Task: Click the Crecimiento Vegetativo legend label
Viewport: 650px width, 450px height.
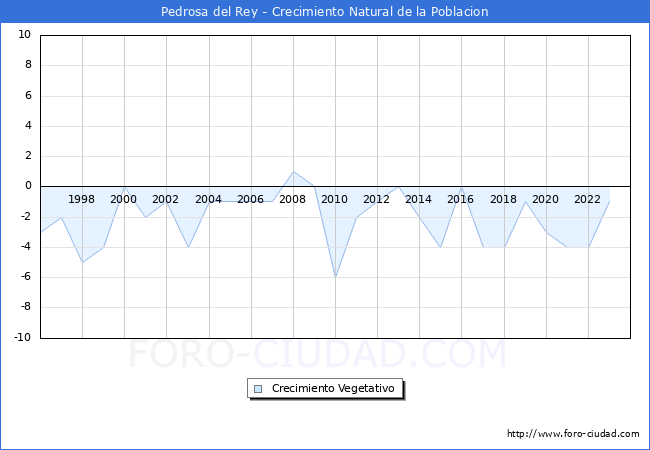Action: tap(333, 388)
